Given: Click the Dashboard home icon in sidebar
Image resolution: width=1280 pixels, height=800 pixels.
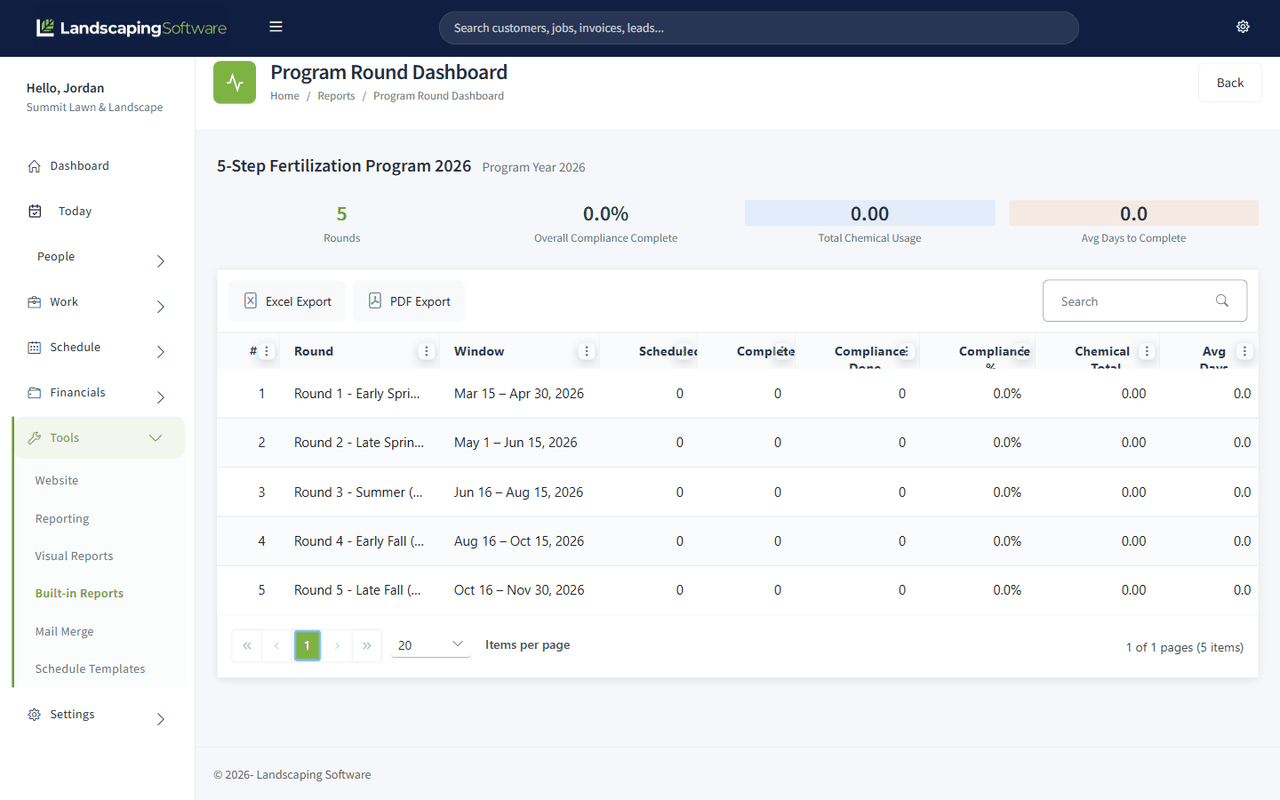Looking at the screenshot, I should (x=35, y=166).
